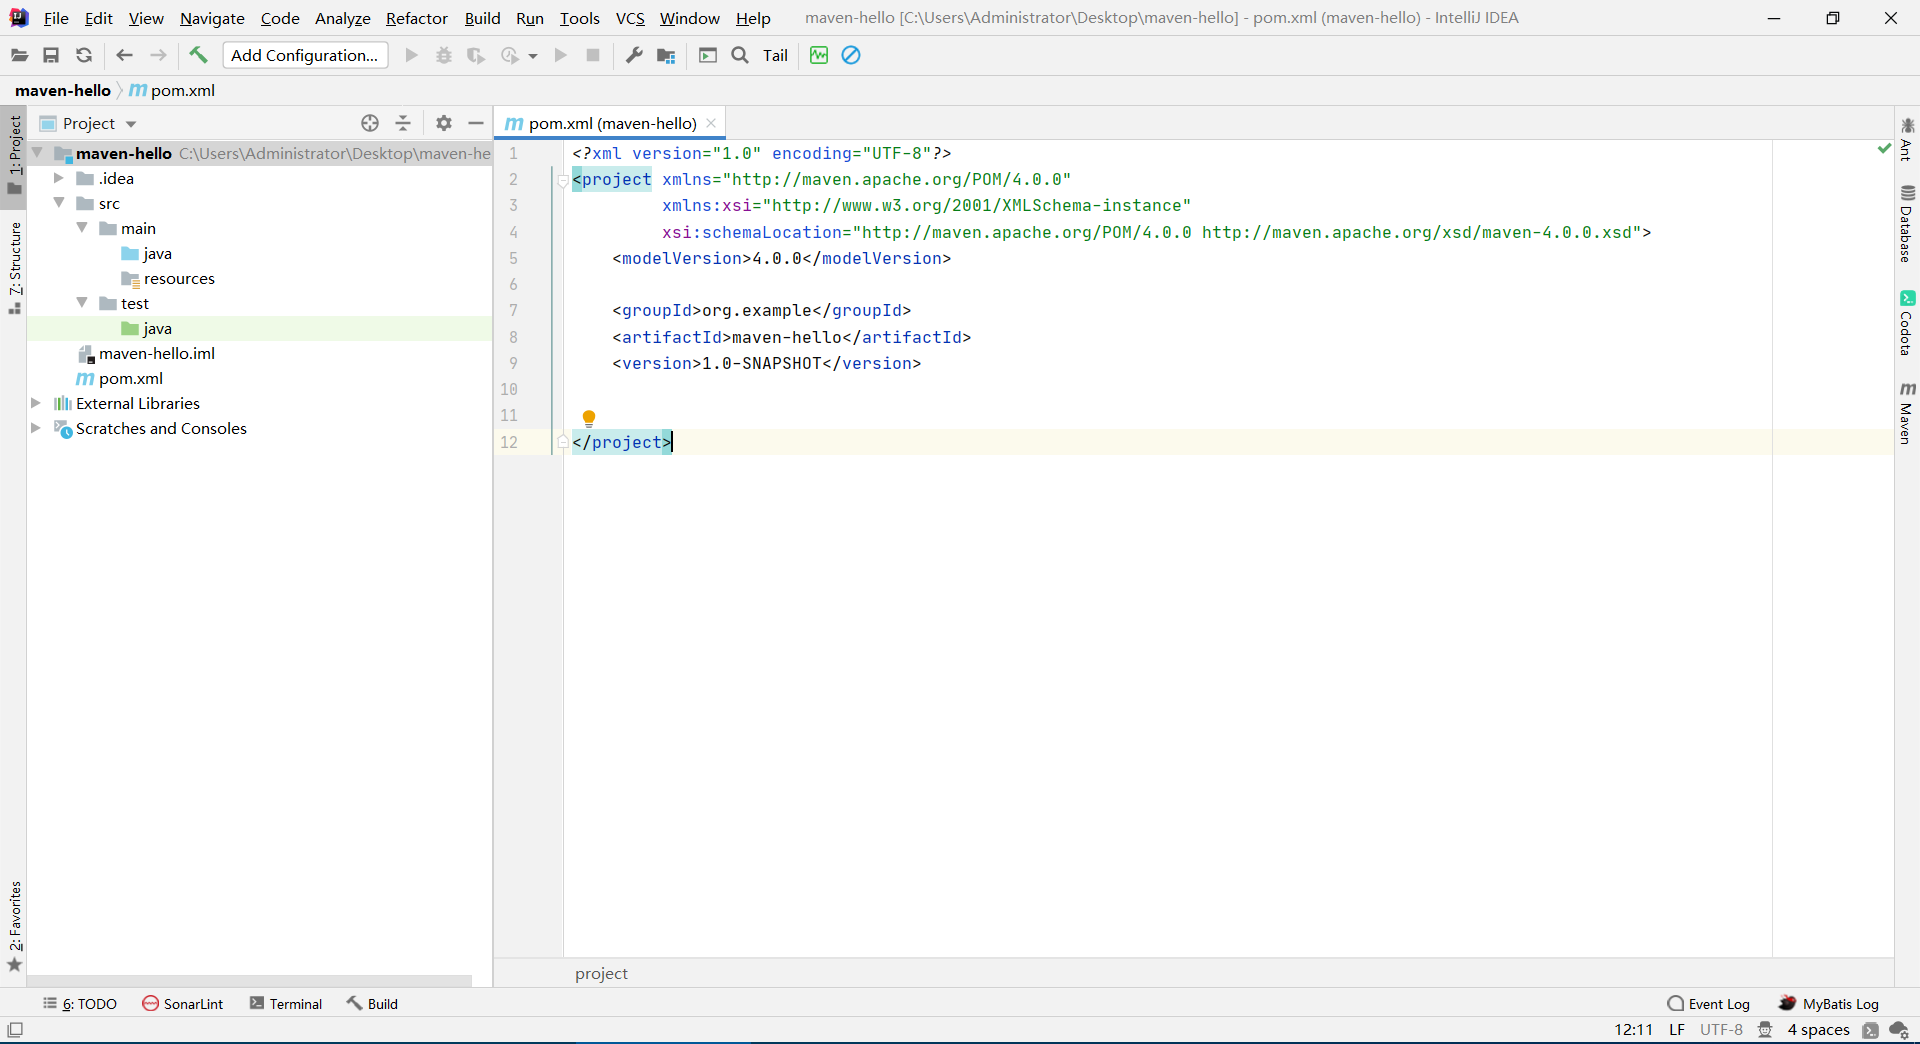Click the Save All toolbar icon
The height and width of the screenshot is (1044, 1920).
click(51, 56)
